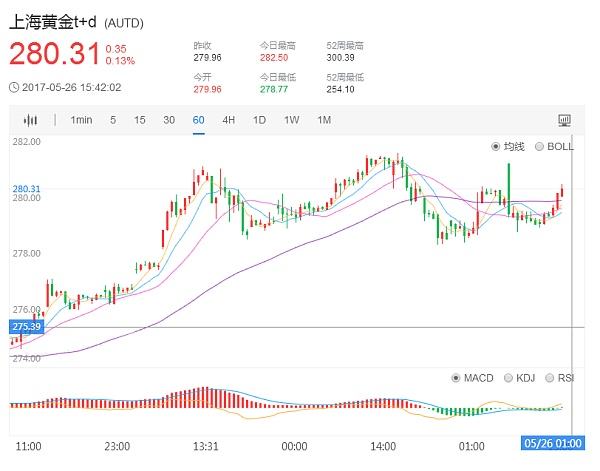Click the 282.00 y-axis label
Viewport: 600px width, 471px height.
pyautogui.click(x=26, y=142)
